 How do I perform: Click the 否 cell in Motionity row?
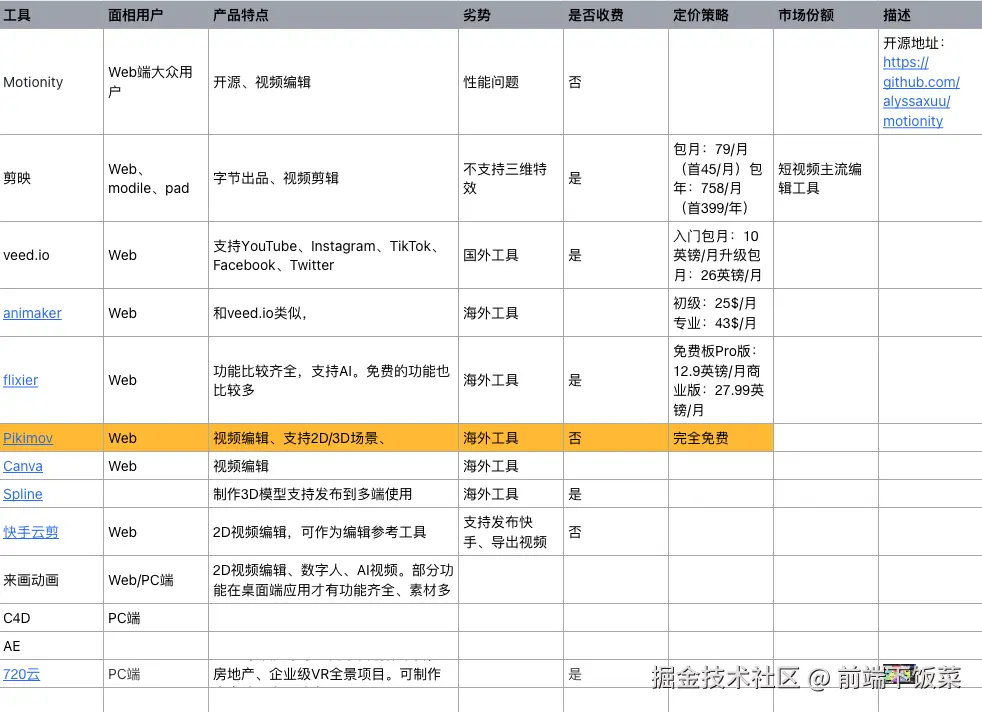coord(616,82)
